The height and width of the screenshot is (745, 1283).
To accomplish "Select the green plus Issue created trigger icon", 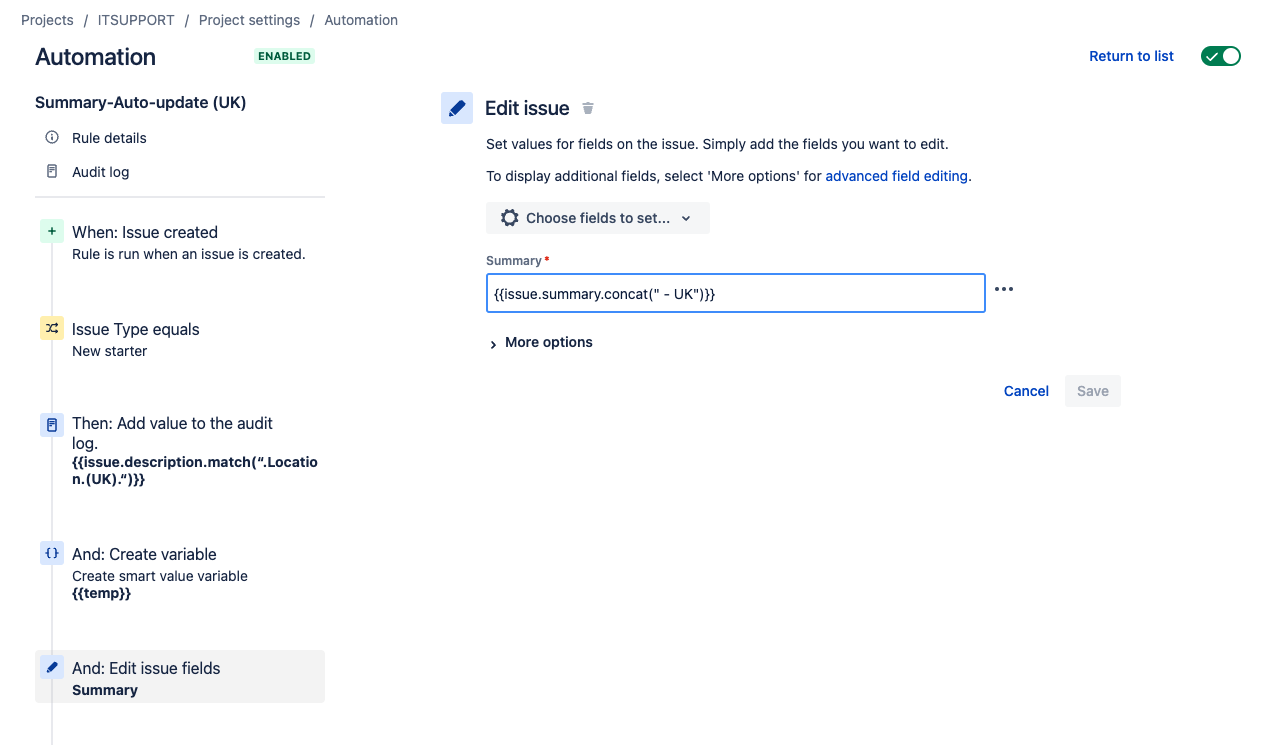I will tap(52, 231).
